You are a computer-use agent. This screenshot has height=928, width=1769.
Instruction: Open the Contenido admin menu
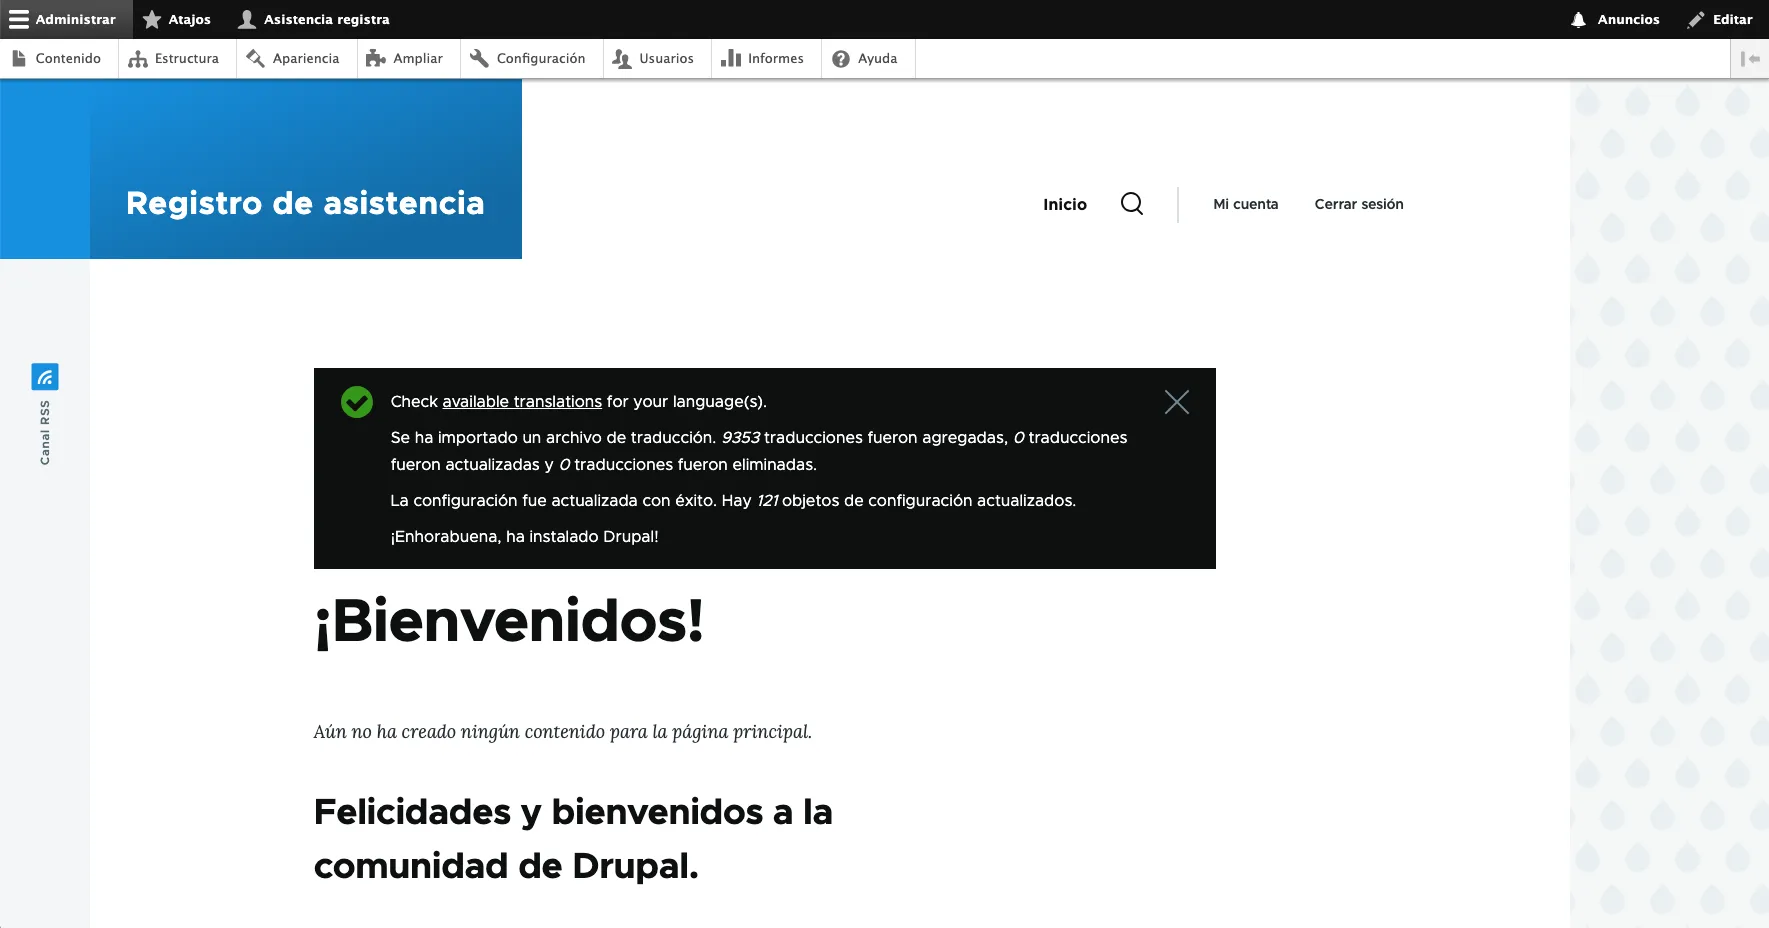[58, 58]
